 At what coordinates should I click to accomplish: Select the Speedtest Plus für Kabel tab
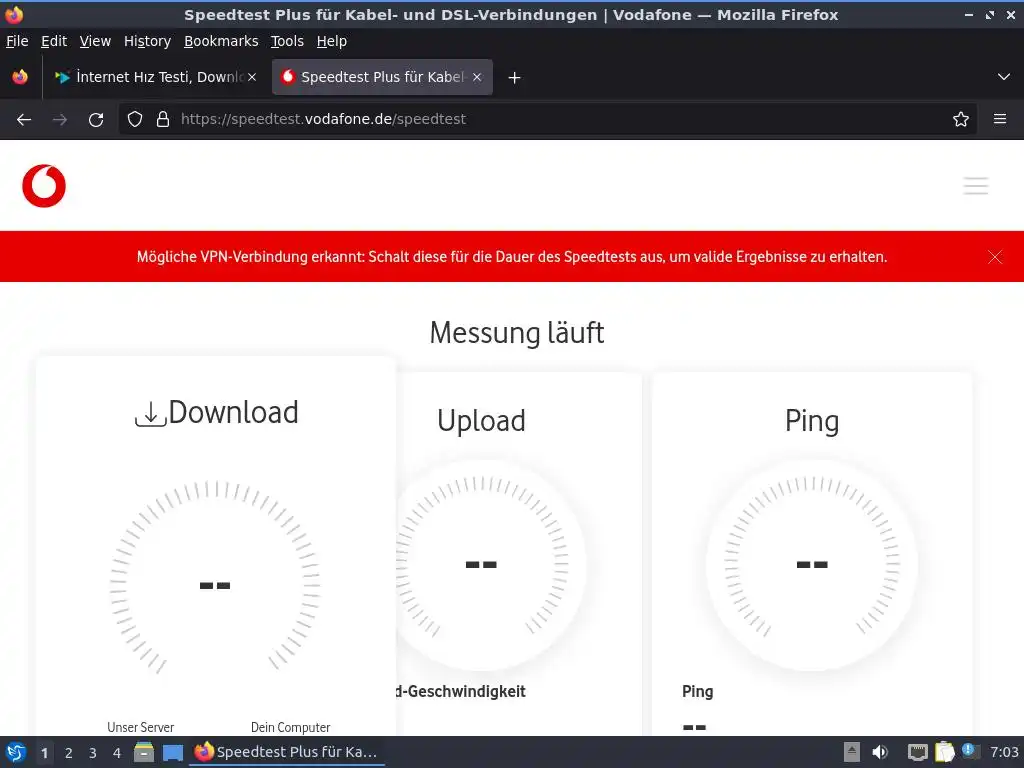(x=383, y=77)
